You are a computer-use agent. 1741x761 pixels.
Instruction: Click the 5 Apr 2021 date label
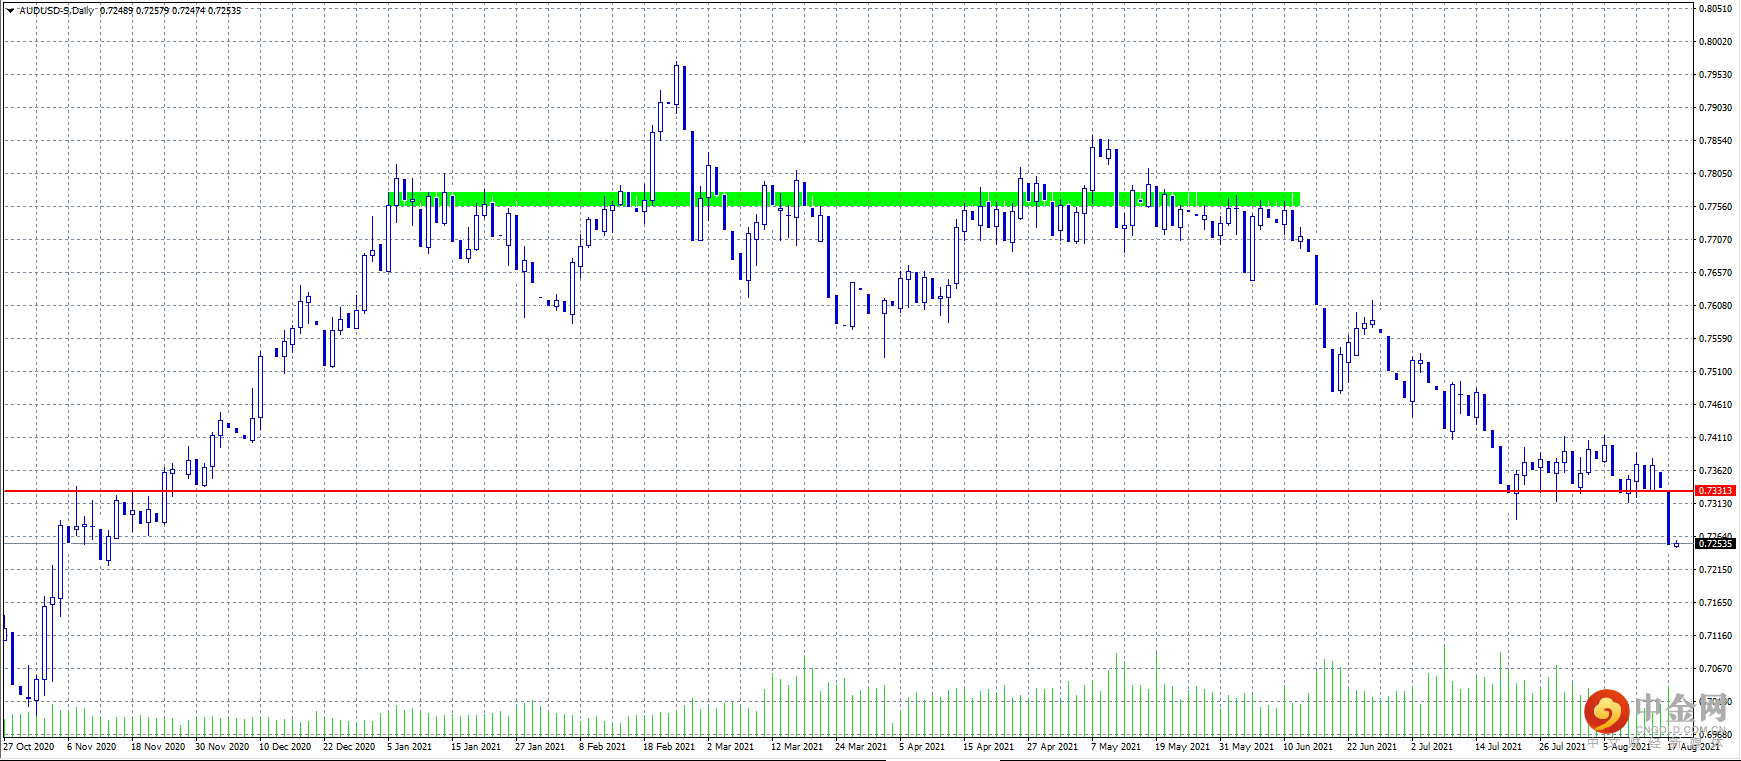click(922, 746)
